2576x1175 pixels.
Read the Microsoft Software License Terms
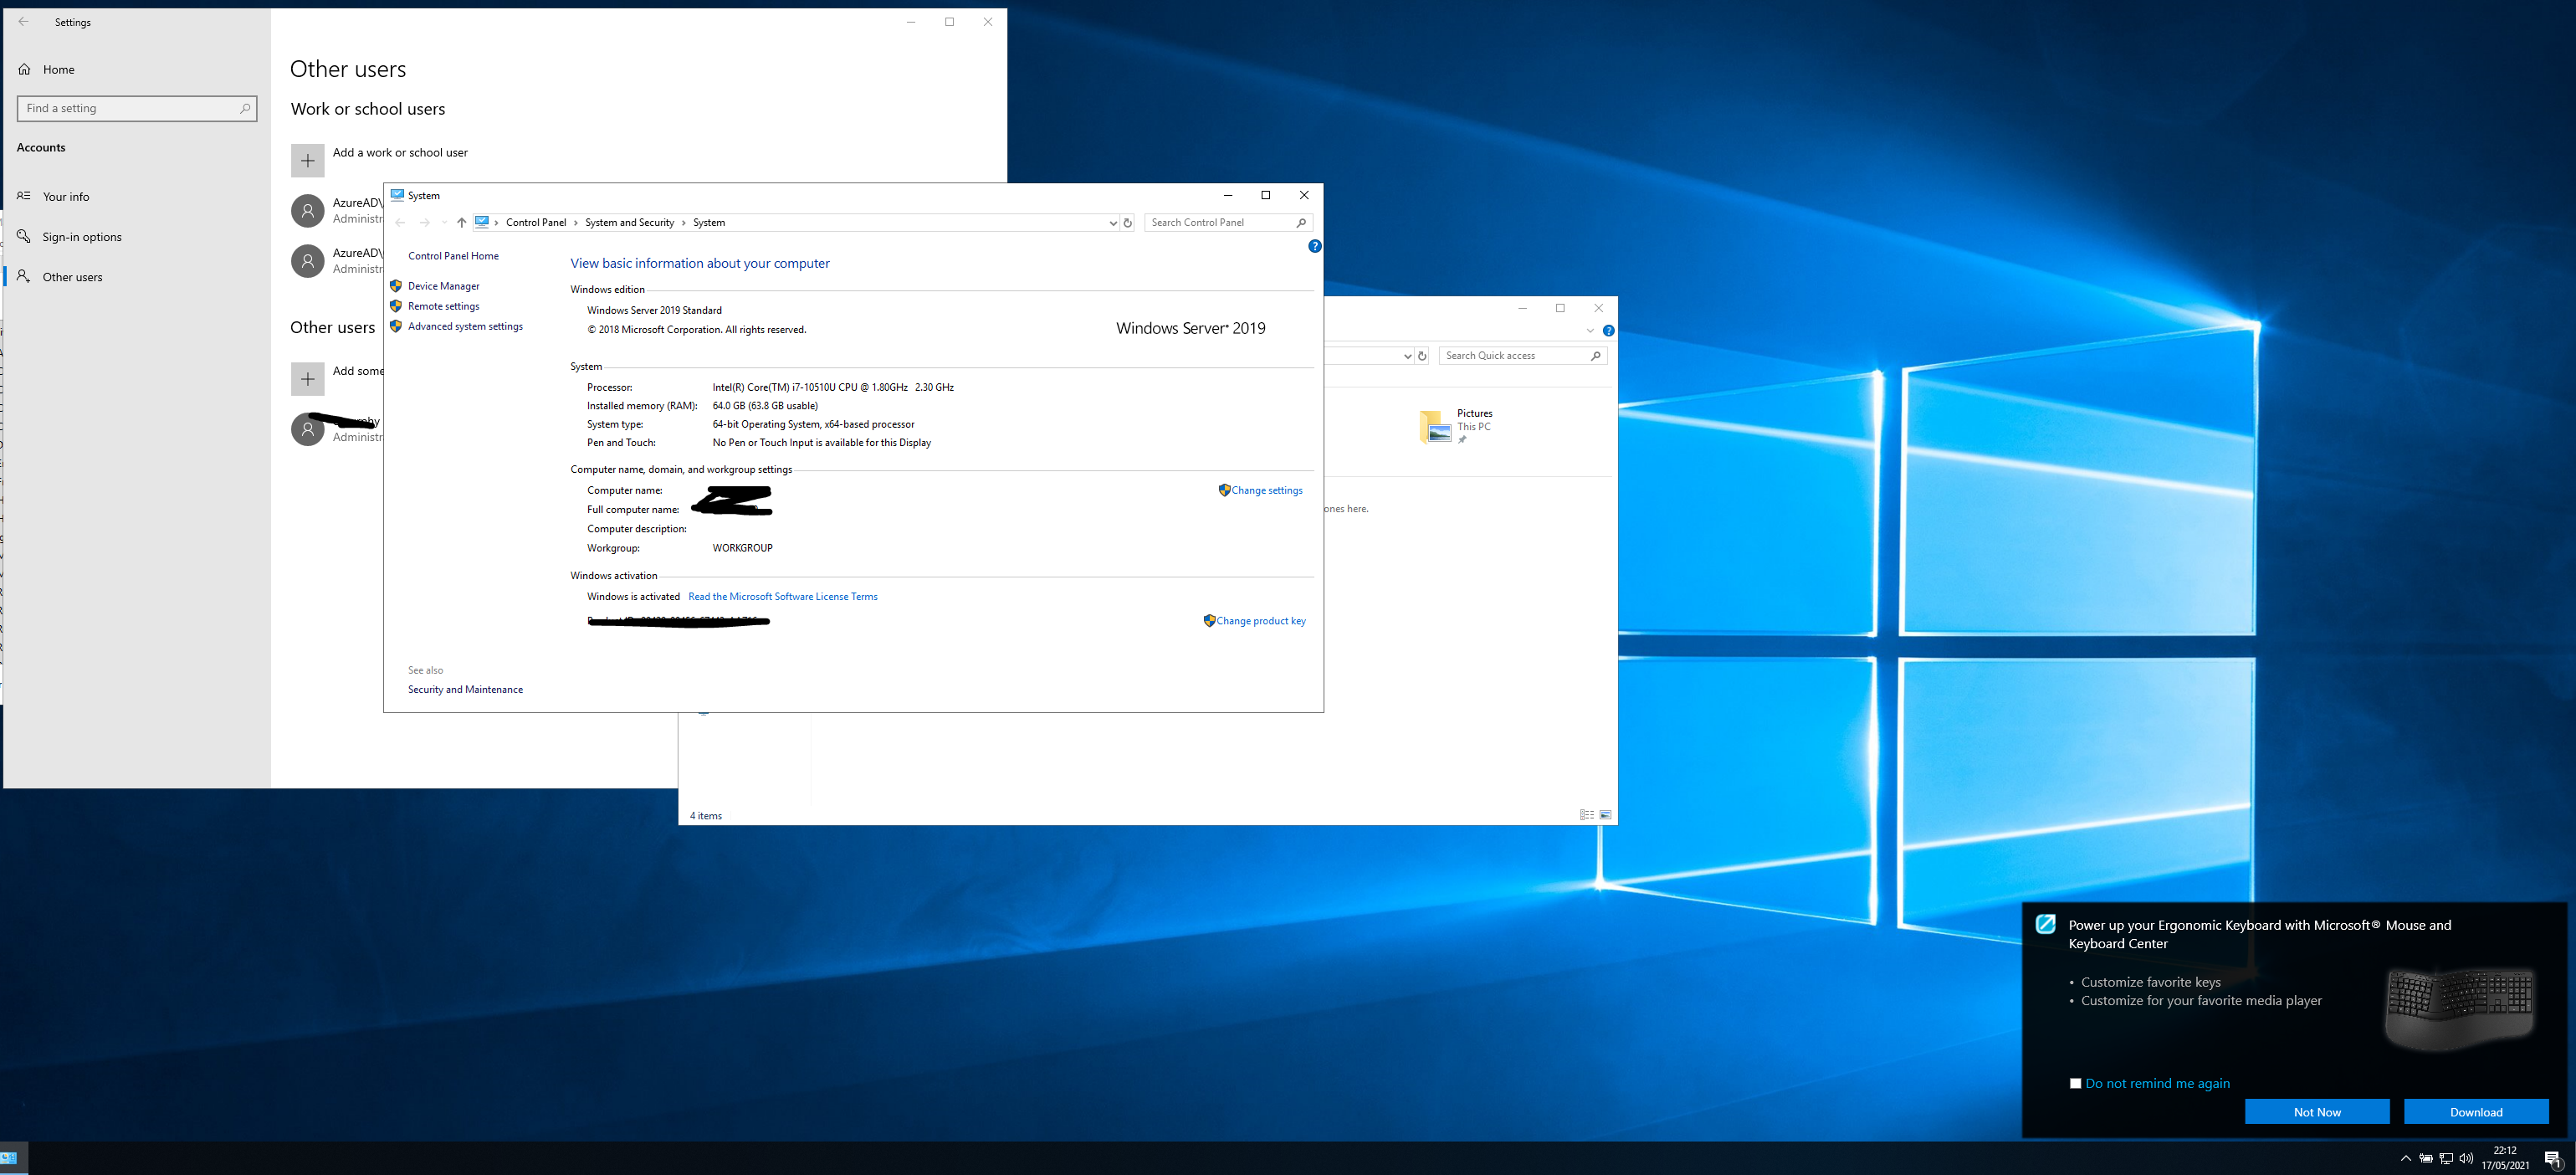(783, 596)
